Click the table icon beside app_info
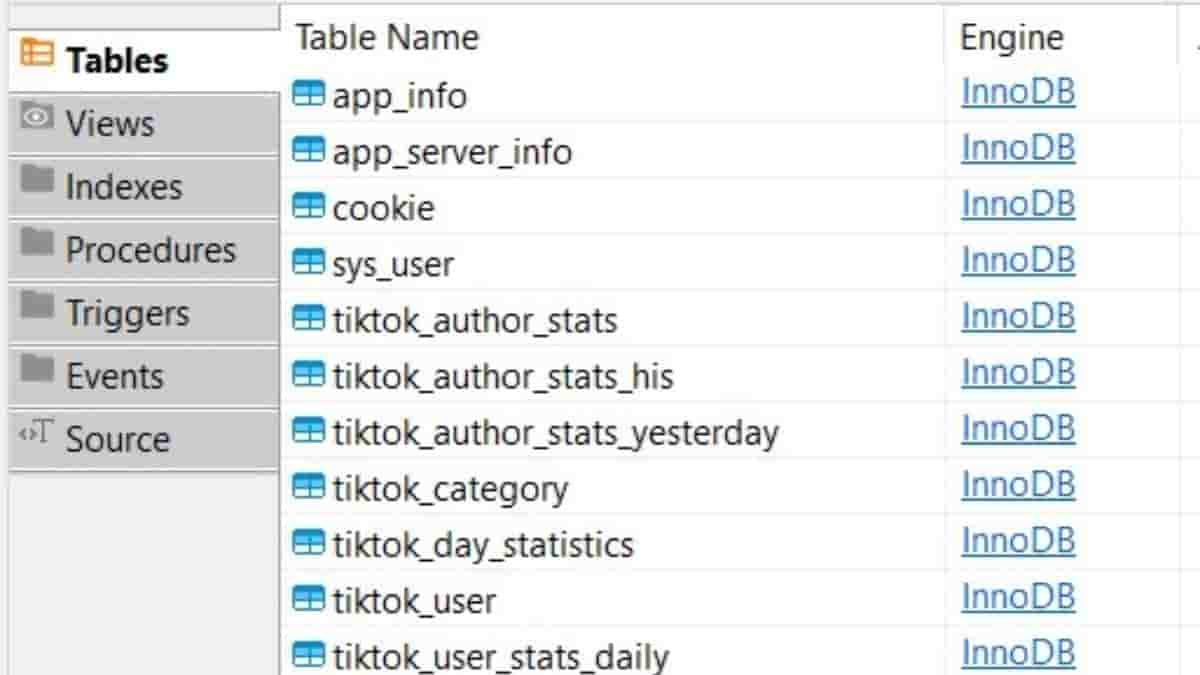The height and width of the screenshot is (675, 1200). click(308, 95)
